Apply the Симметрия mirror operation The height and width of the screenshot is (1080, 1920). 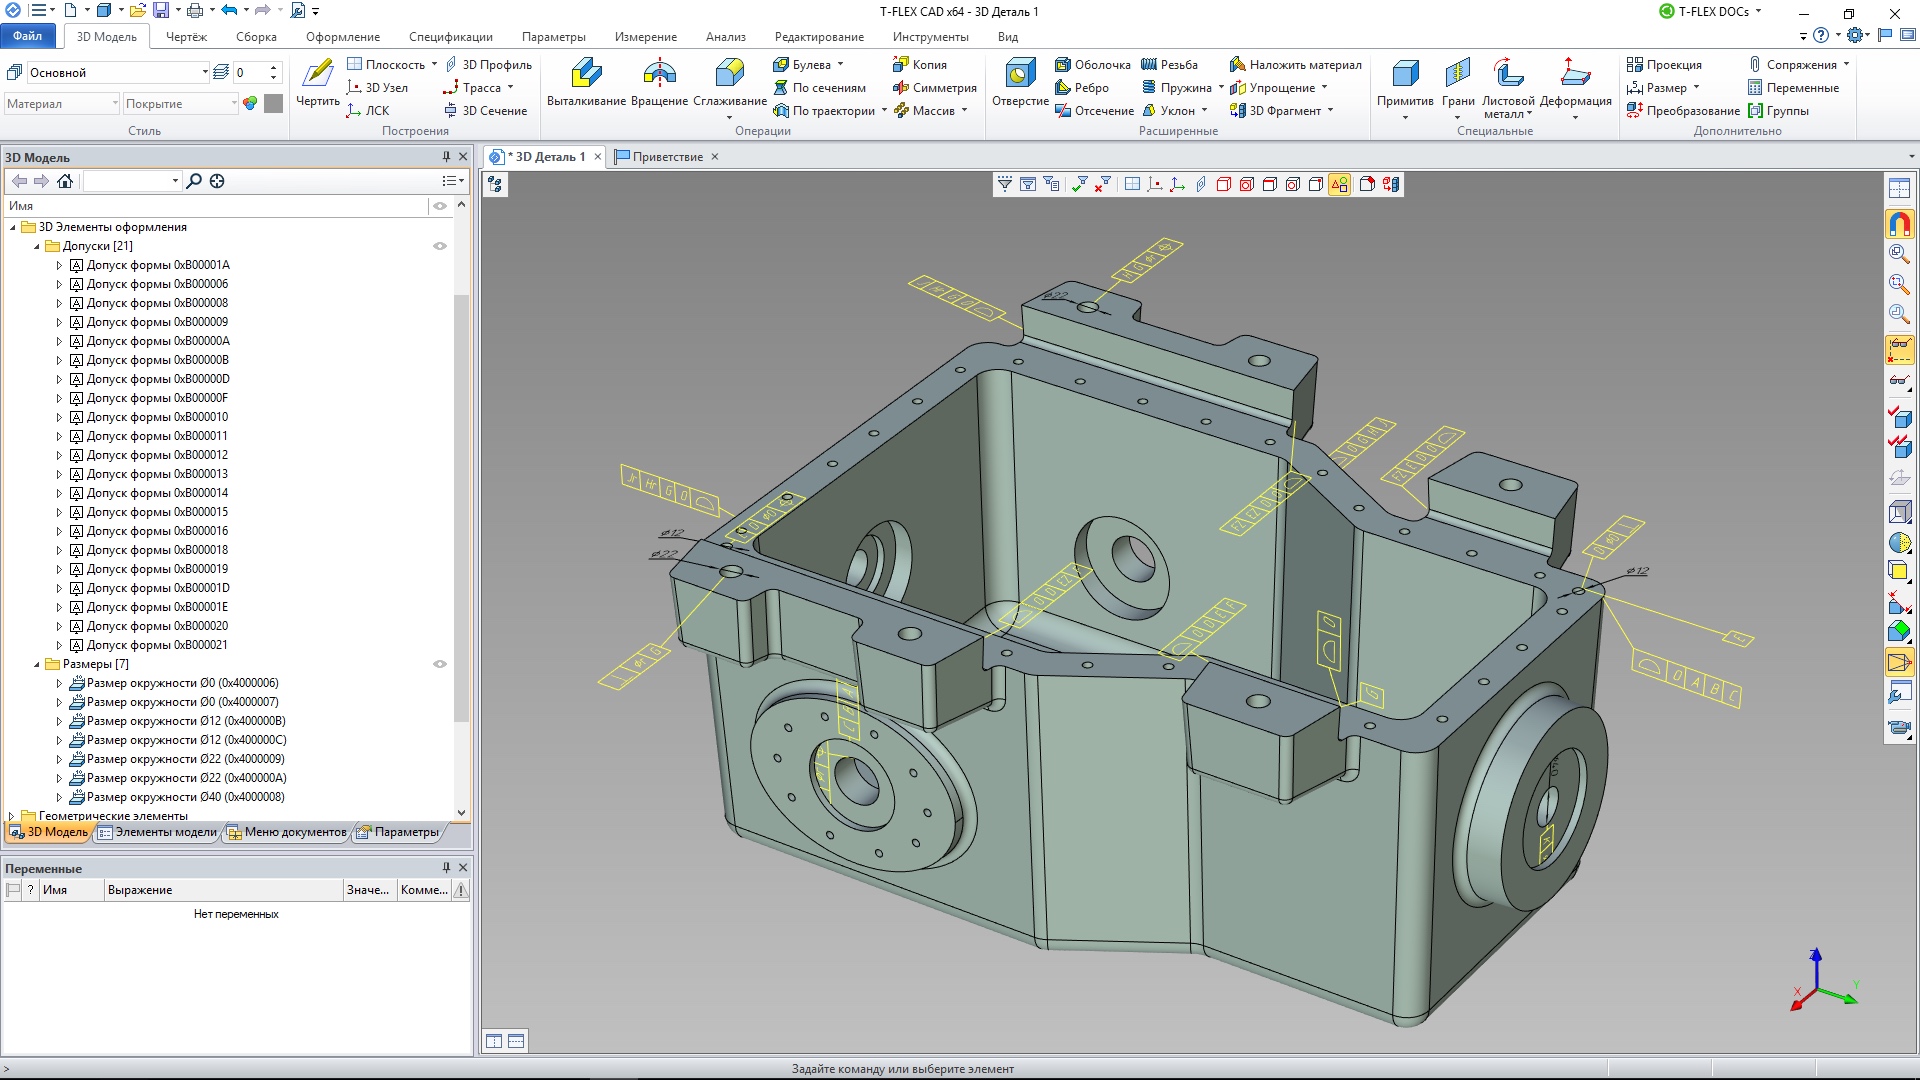(934, 87)
